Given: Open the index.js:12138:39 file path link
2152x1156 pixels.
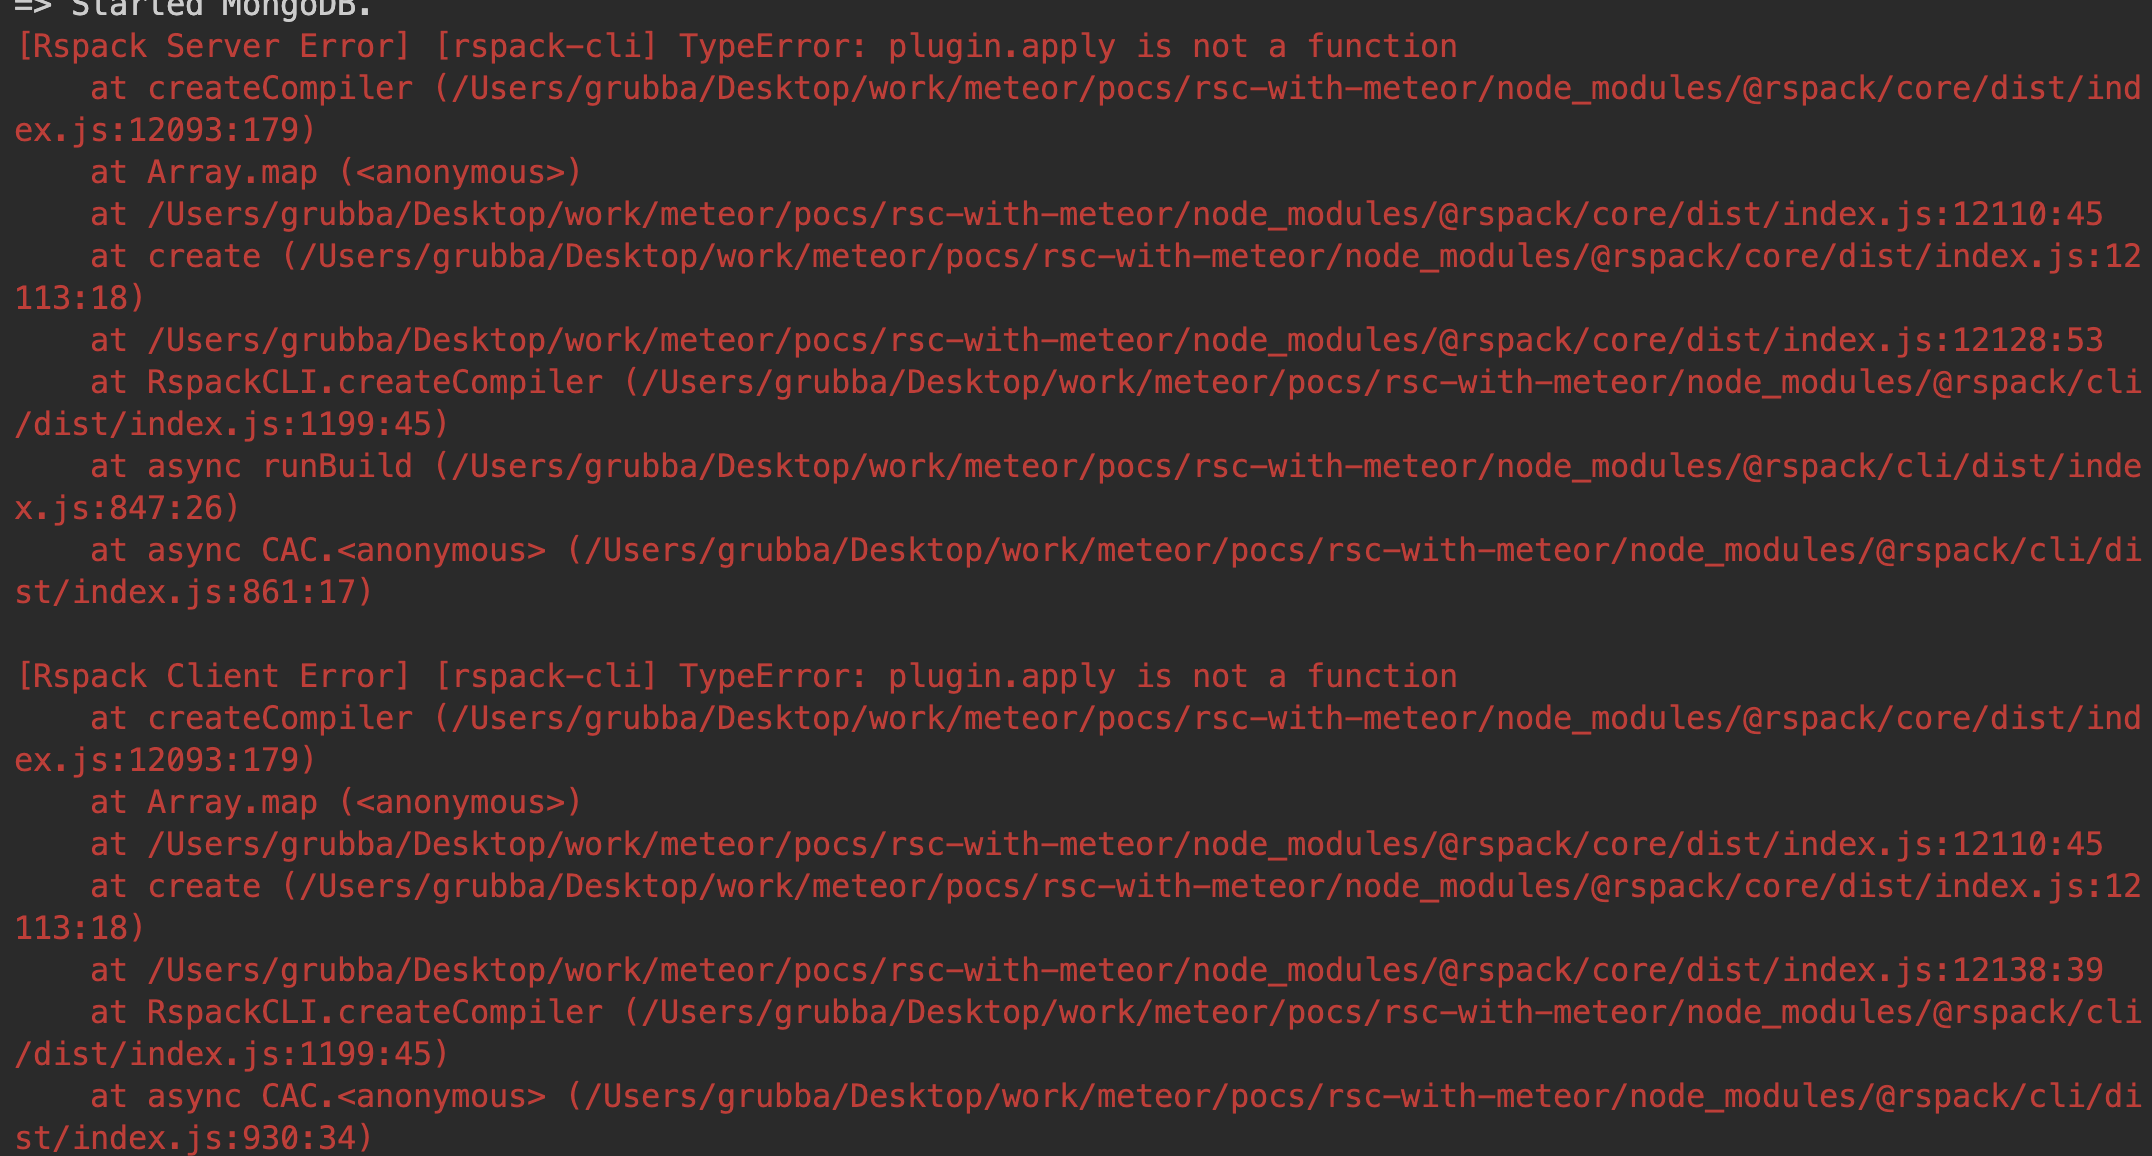Looking at the screenshot, I should (1125, 970).
